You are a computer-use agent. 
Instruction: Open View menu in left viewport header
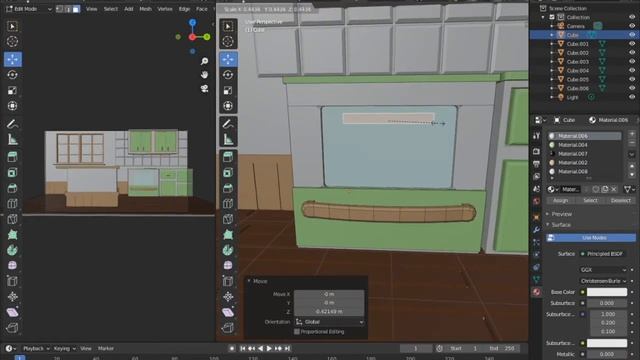pos(91,9)
